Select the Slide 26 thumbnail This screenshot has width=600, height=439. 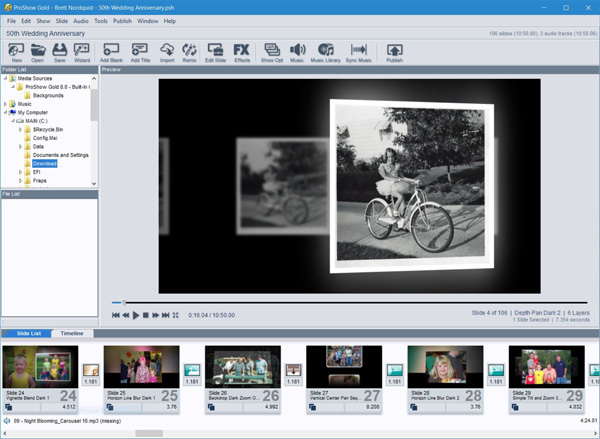point(242,368)
